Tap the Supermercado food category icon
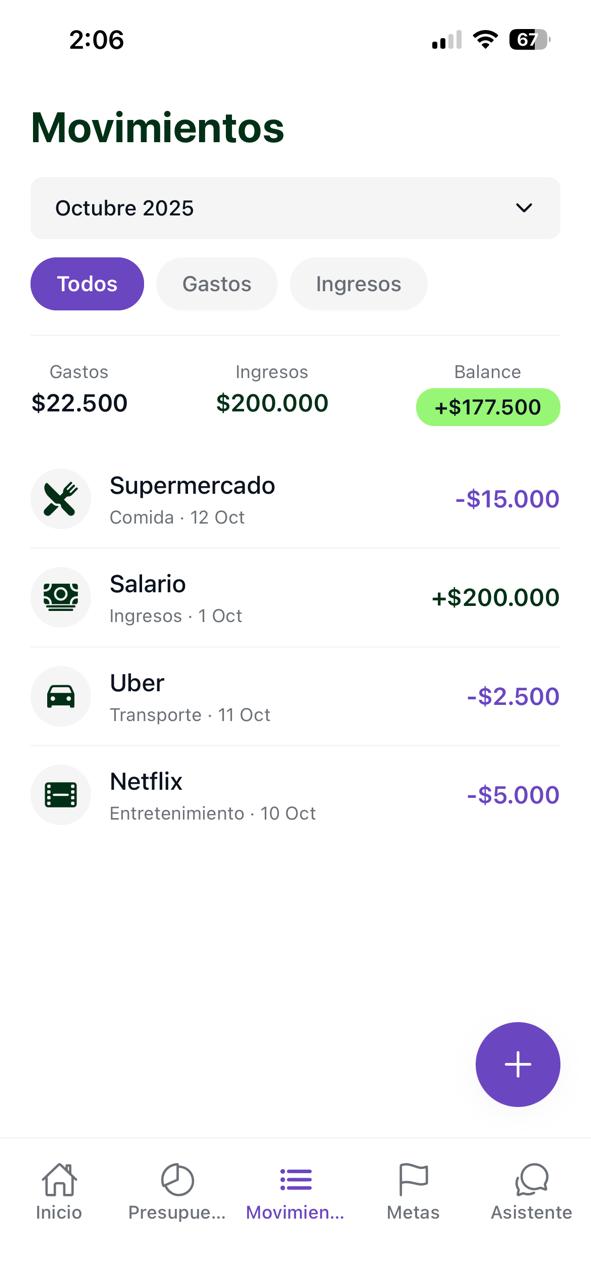Image resolution: width=591 pixels, height=1280 pixels. pos(60,498)
